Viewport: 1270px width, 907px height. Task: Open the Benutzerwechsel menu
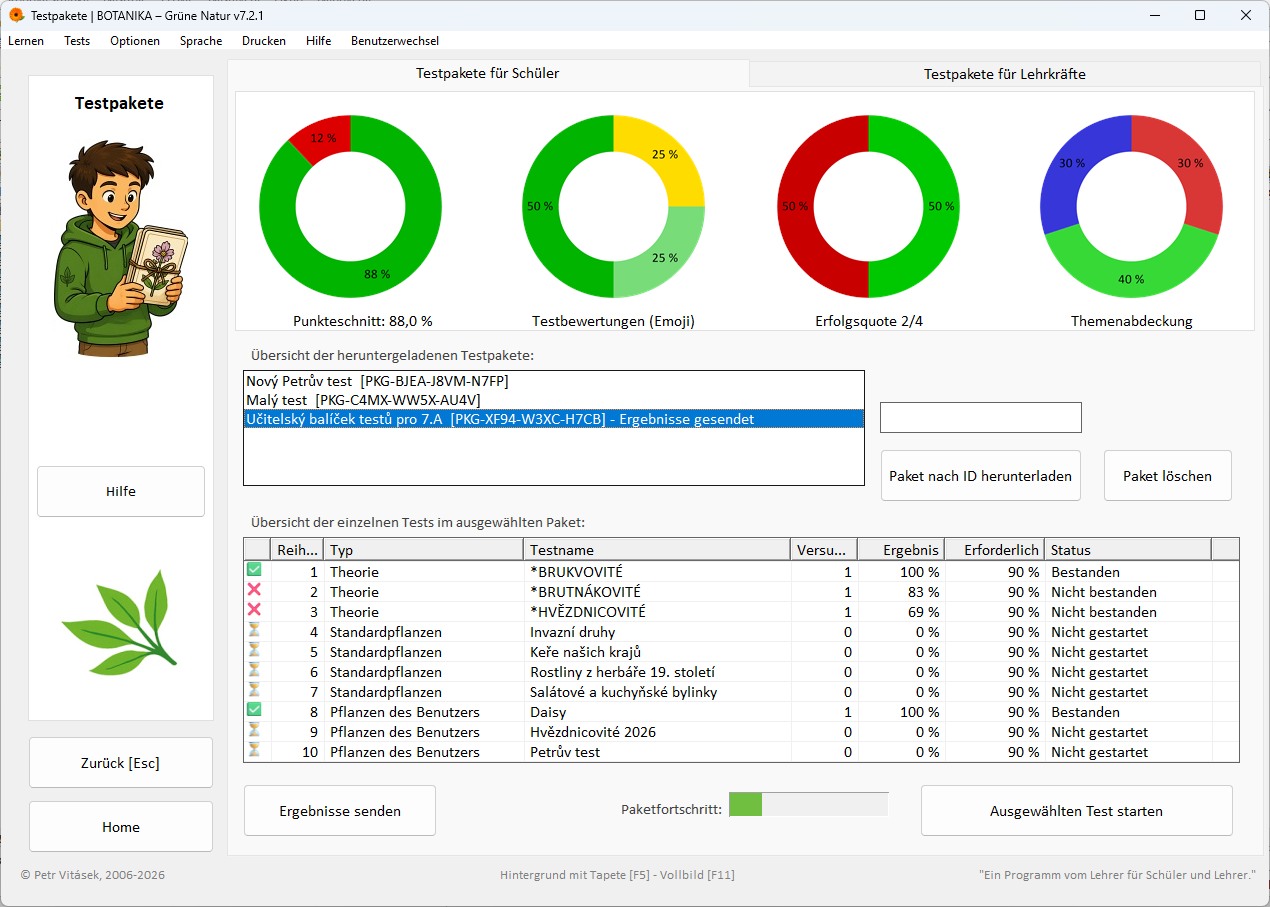pyautogui.click(x=395, y=41)
